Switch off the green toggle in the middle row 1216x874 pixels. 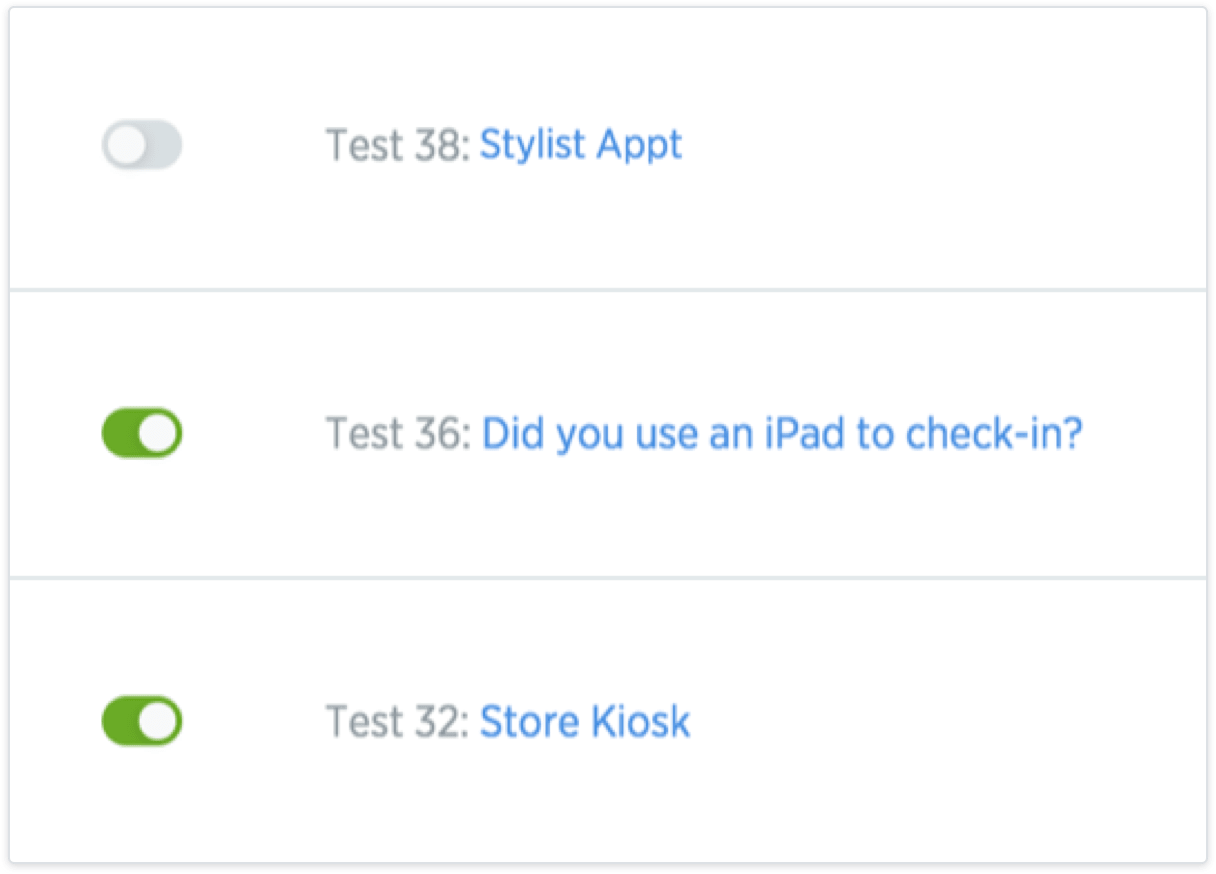click(x=142, y=433)
